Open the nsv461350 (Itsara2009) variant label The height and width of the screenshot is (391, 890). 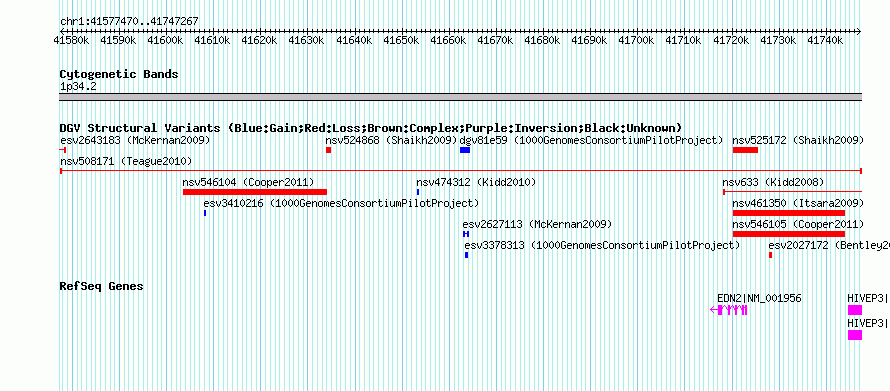click(x=798, y=203)
